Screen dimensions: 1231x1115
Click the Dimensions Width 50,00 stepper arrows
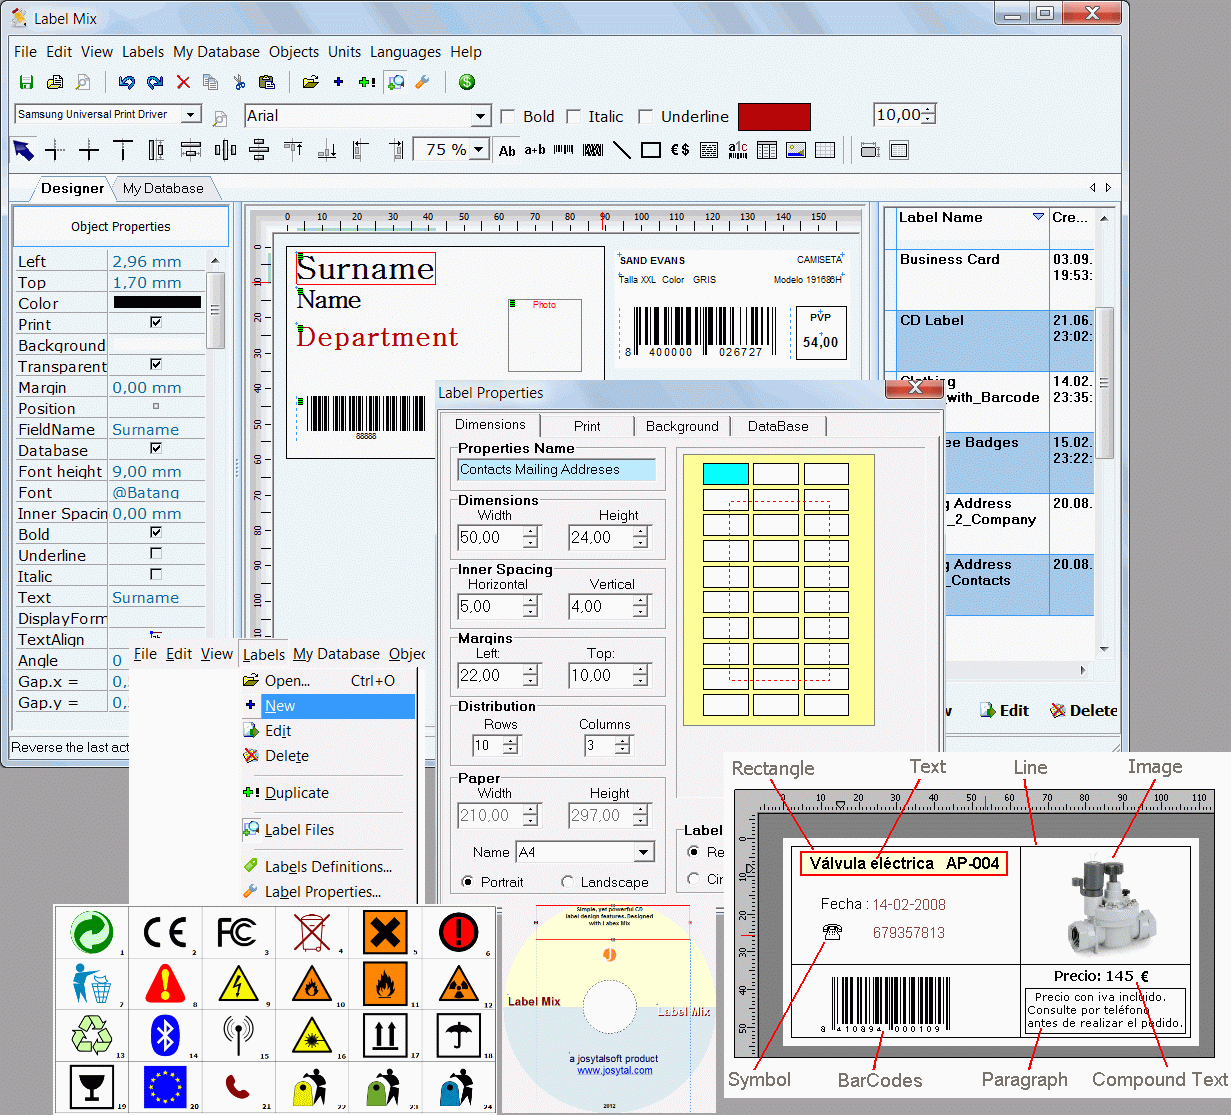pos(531,538)
